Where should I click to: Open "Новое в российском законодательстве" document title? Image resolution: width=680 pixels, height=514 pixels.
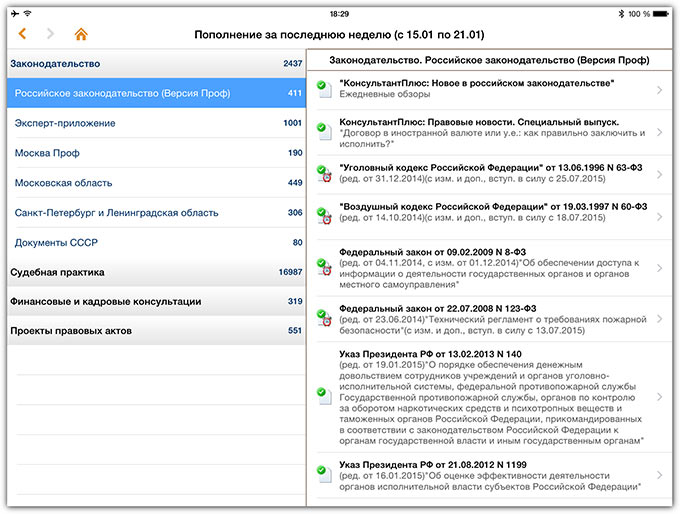[x=477, y=83]
